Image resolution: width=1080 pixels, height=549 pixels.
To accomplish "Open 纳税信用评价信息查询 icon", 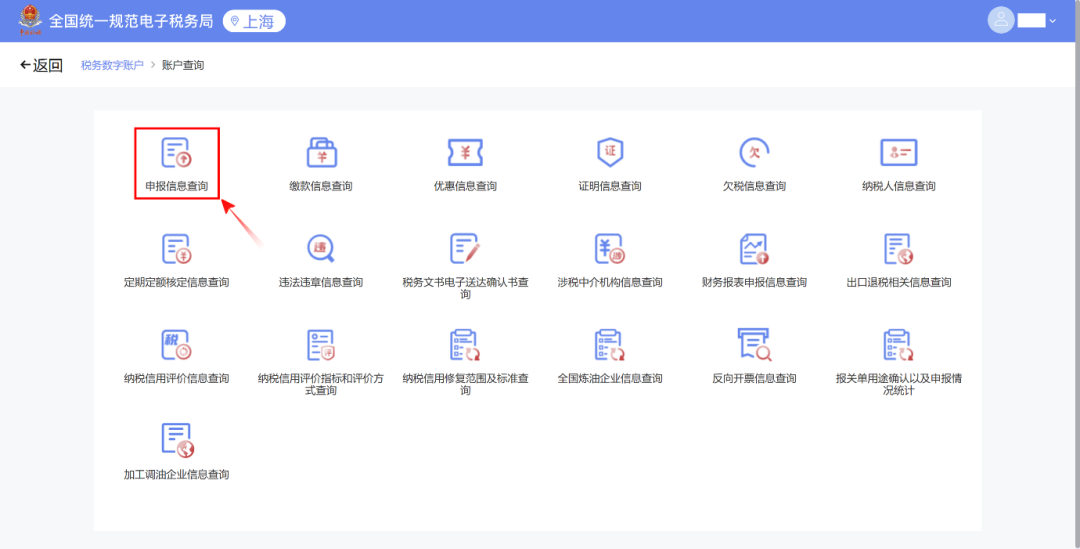I will point(176,344).
